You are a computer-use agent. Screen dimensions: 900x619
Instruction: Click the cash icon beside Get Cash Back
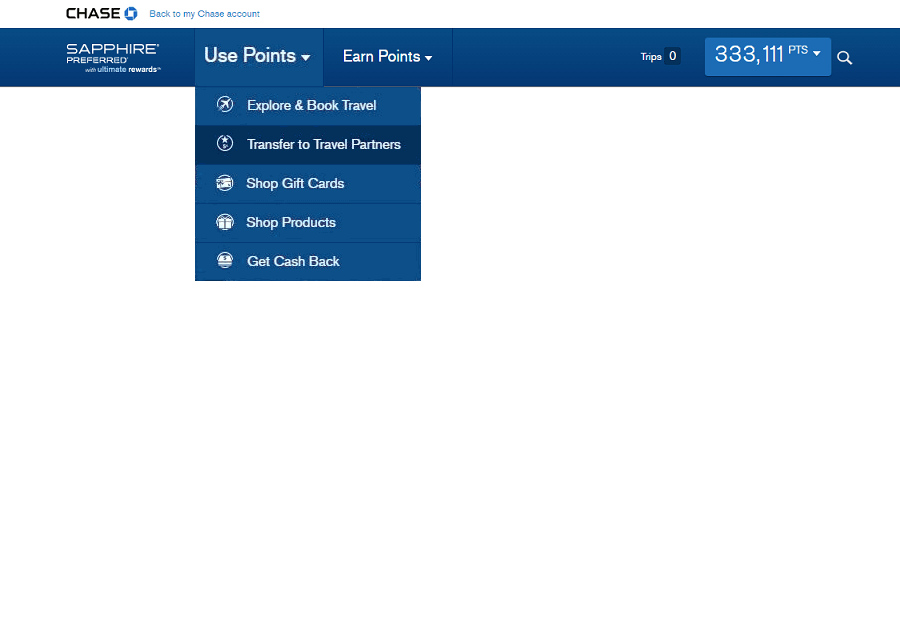point(225,261)
